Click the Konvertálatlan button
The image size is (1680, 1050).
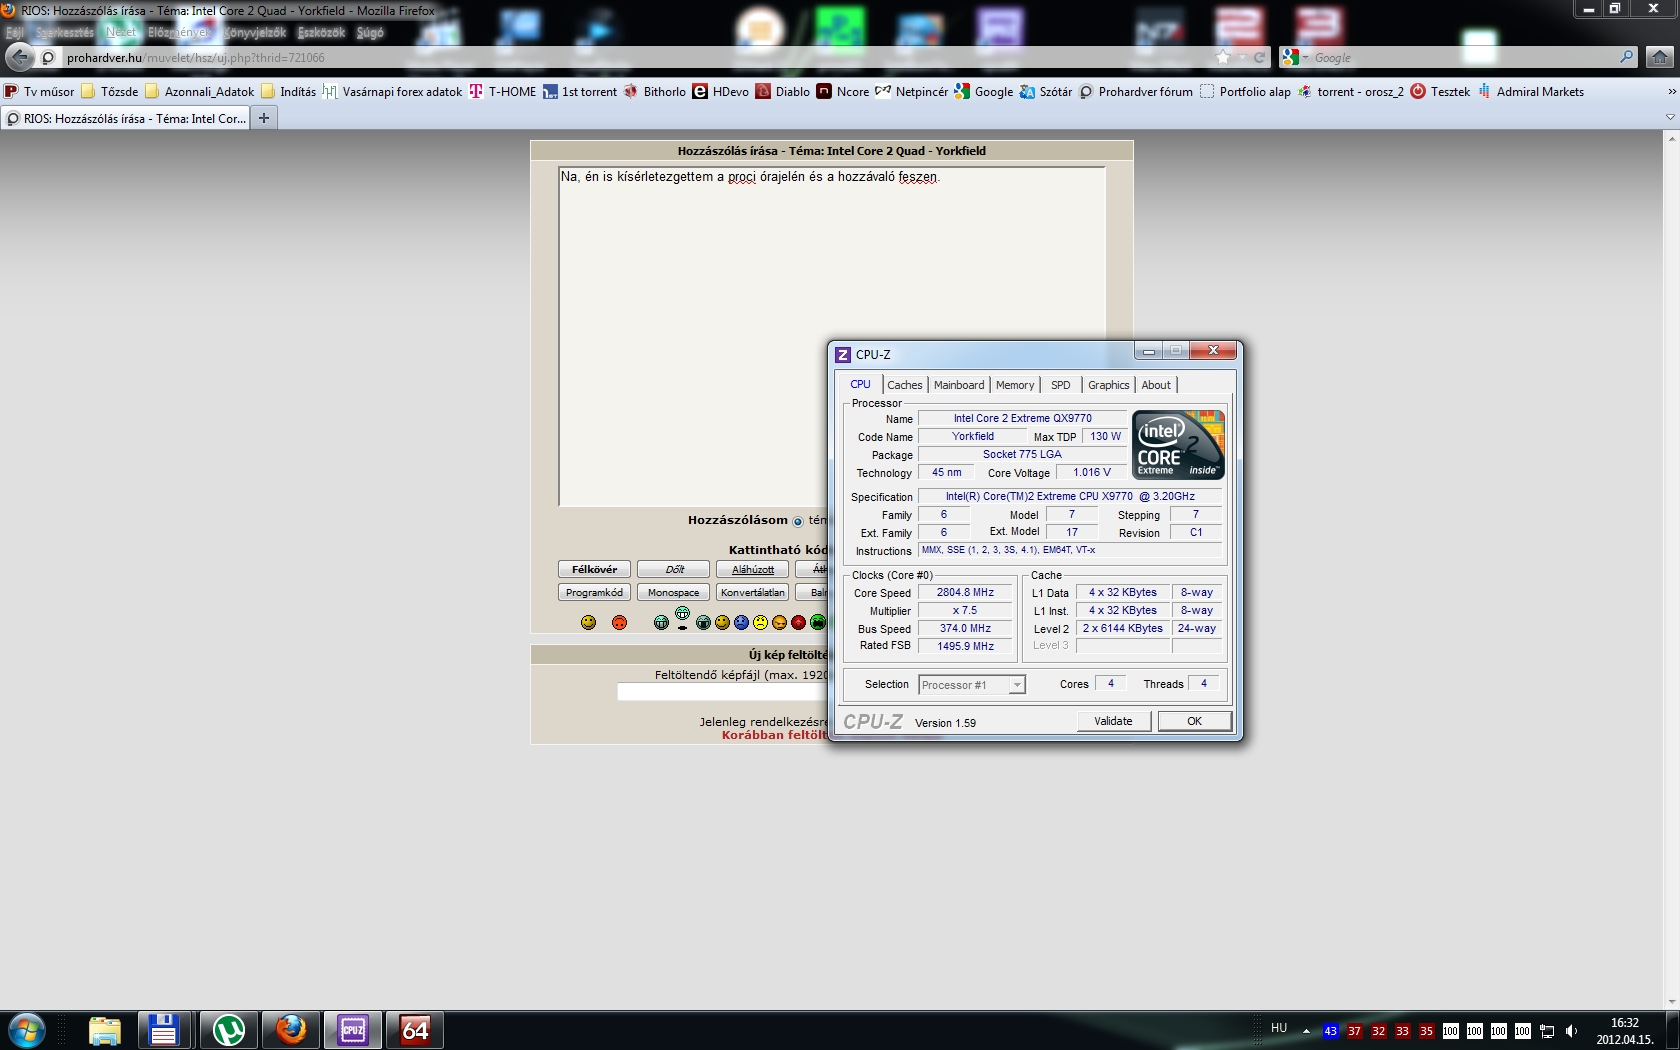(x=753, y=592)
